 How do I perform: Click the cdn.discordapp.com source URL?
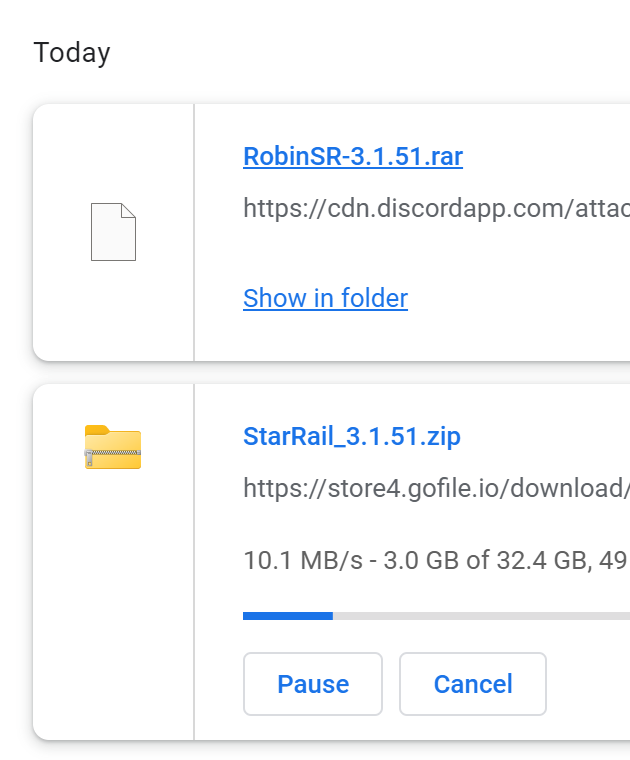pyautogui.click(x=436, y=208)
